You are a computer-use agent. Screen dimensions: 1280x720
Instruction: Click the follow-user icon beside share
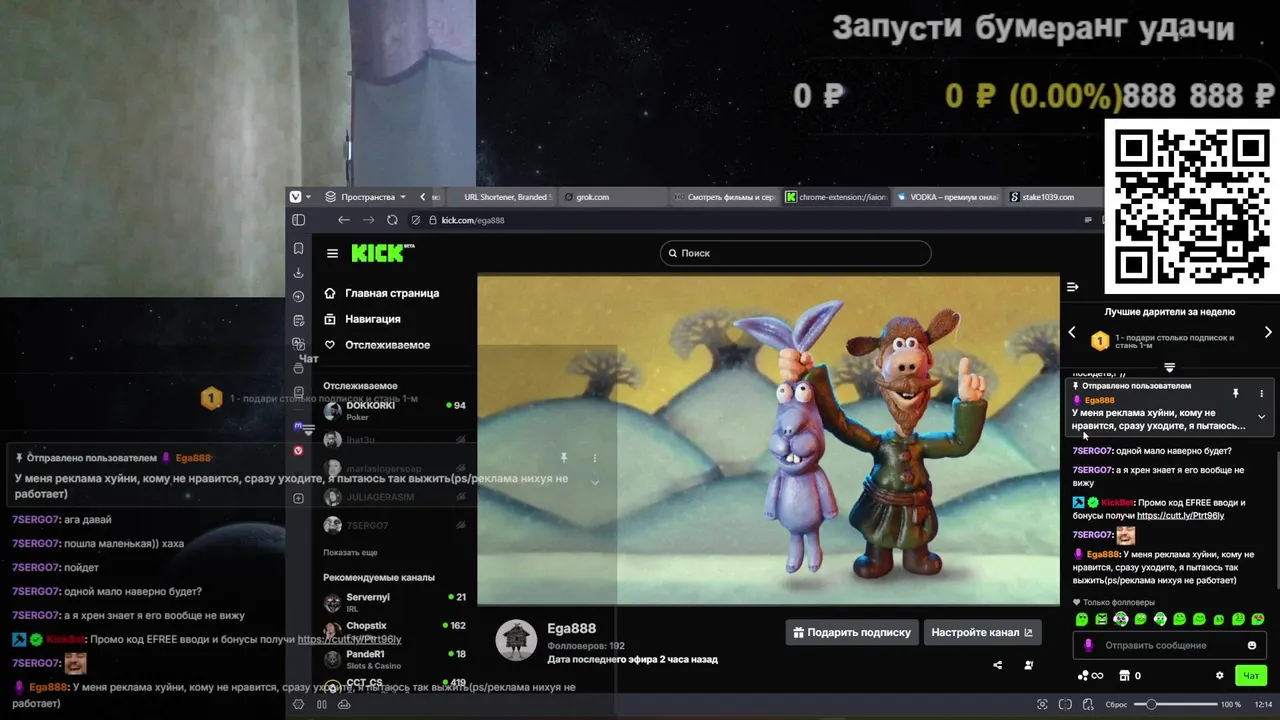pos(1028,665)
